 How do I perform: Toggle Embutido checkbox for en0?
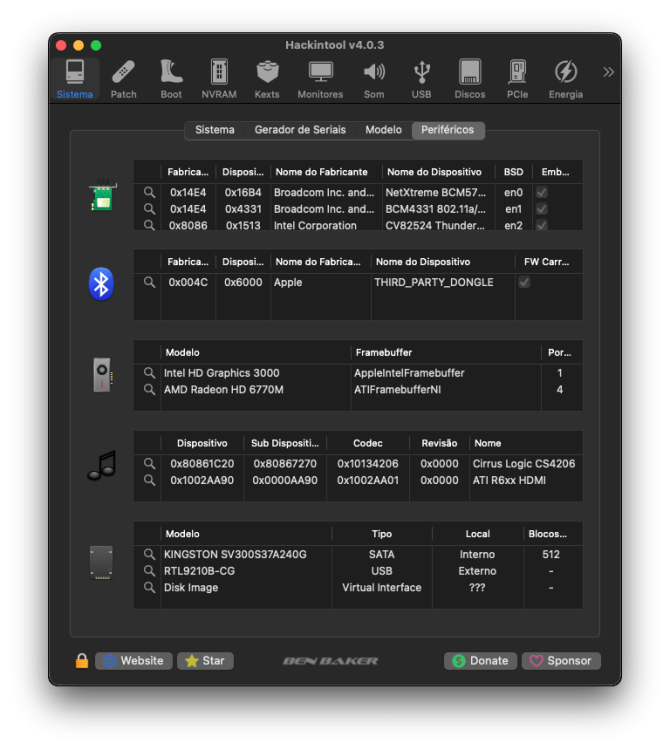tap(541, 192)
